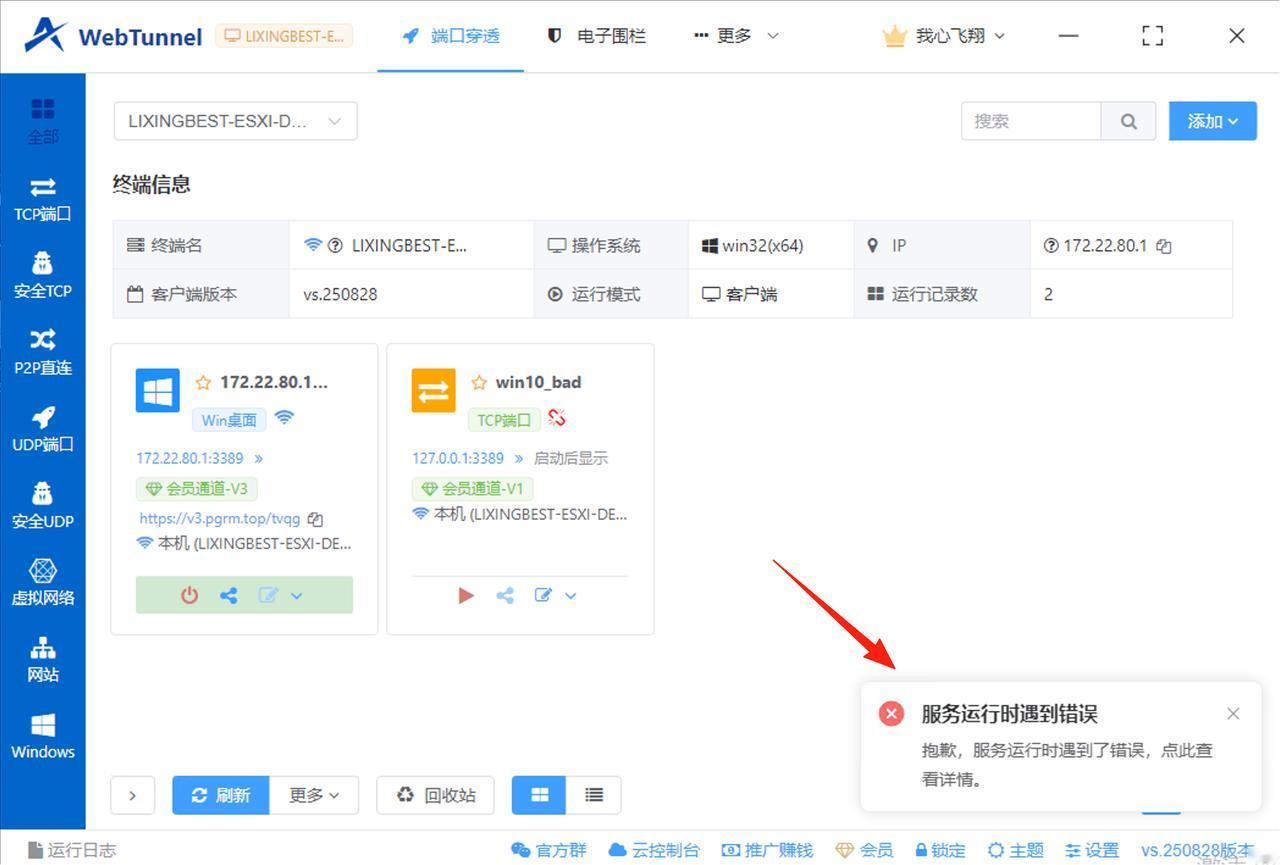
Task: Click the Win桌面 tag
Action: tap(229, 420)
